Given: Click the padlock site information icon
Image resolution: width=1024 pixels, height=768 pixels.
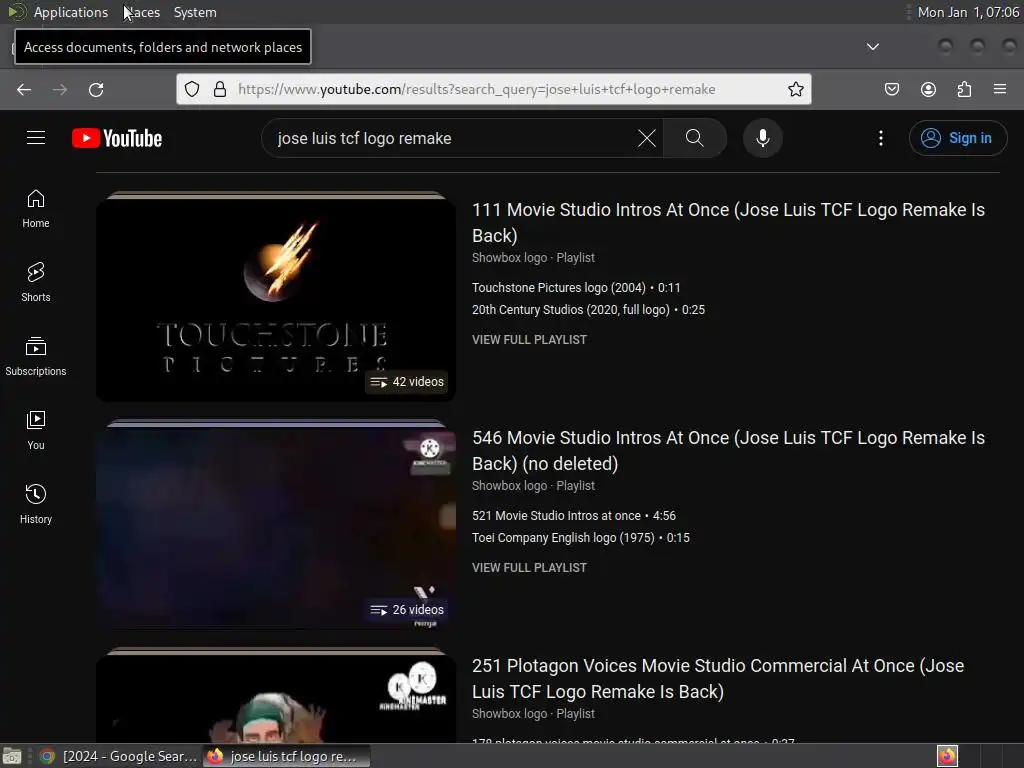Looking at the screenshot, I should pos(220,89).
